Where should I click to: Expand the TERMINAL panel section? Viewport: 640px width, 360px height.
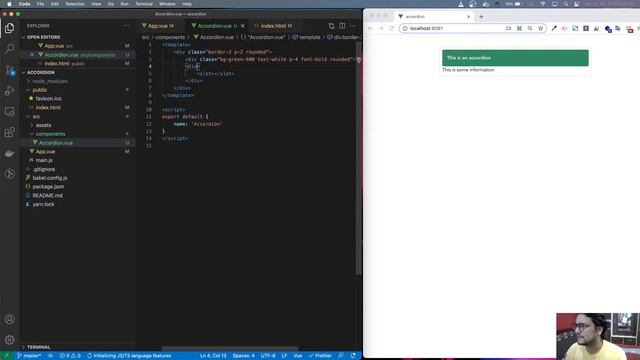(38, 347)
